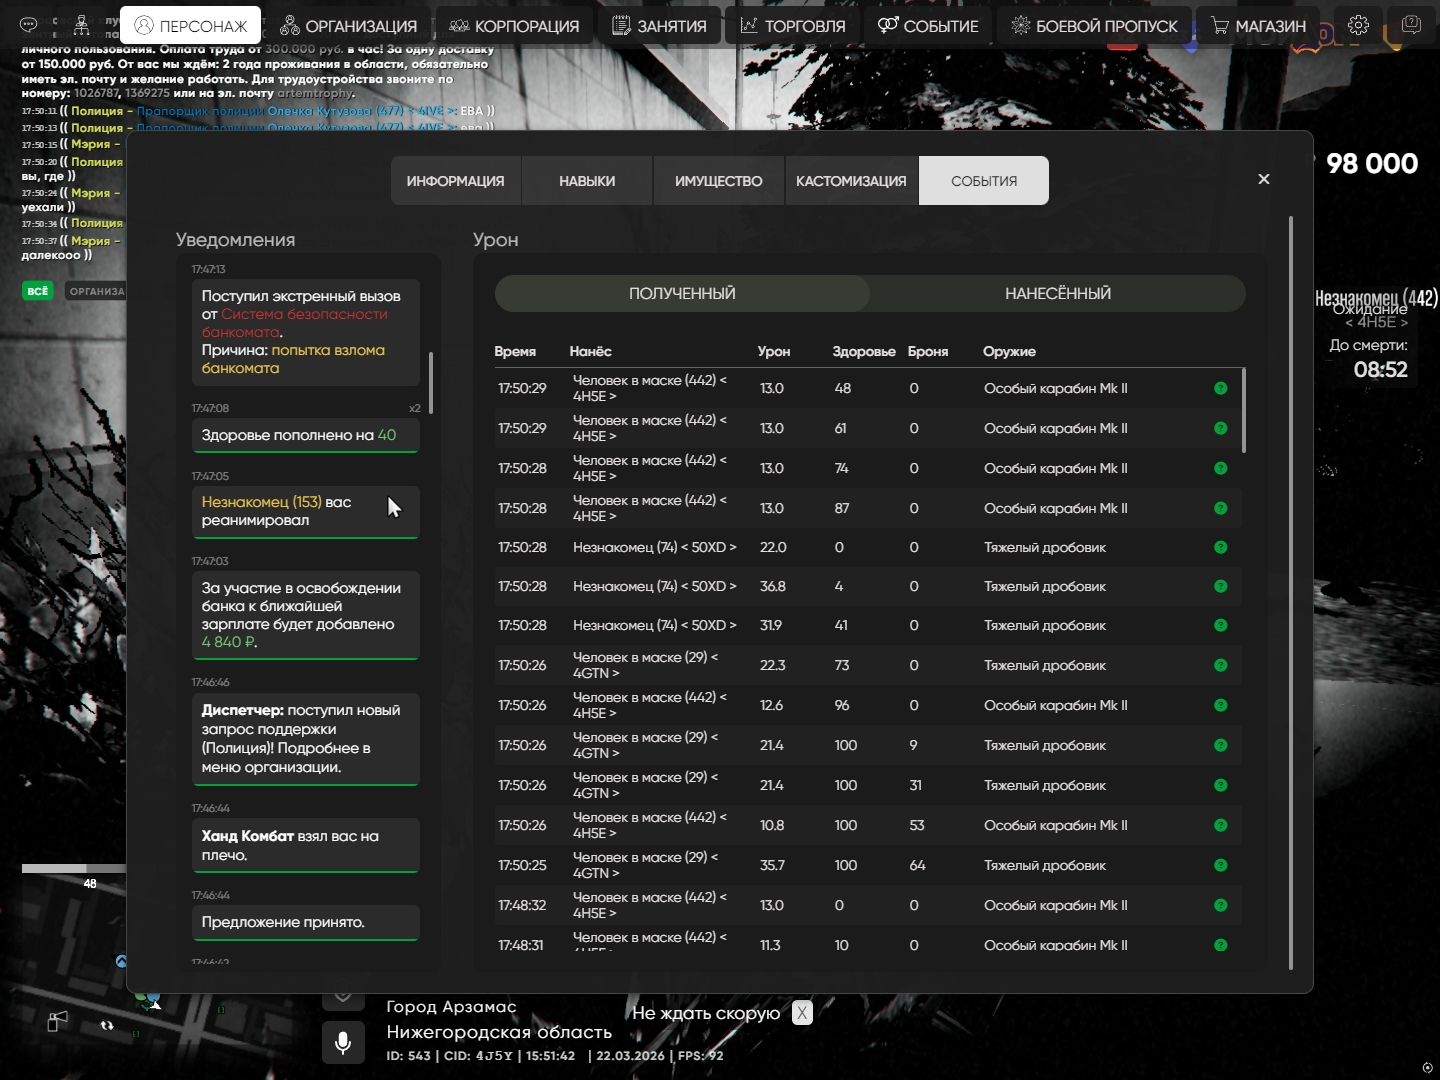Screen dimensions: 1440x1080
Task: Open the chat bubble icon in top bar
Action: click(29, 25)
